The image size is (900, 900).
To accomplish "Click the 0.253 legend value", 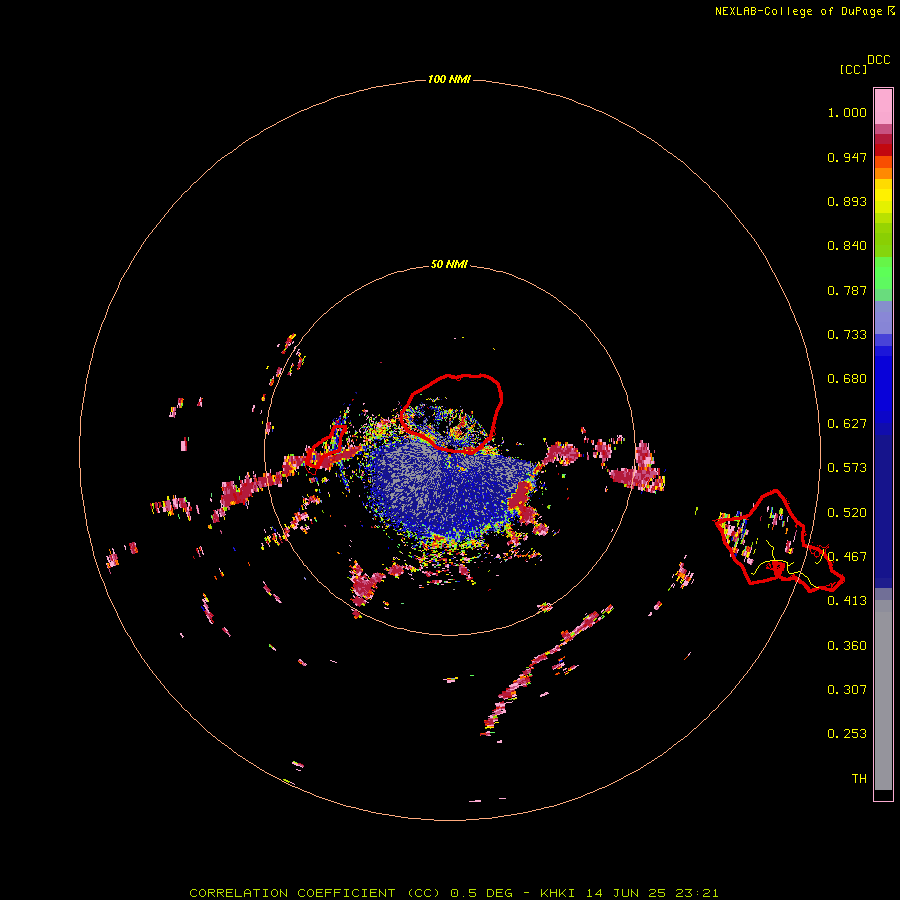I will coord(847,734).
